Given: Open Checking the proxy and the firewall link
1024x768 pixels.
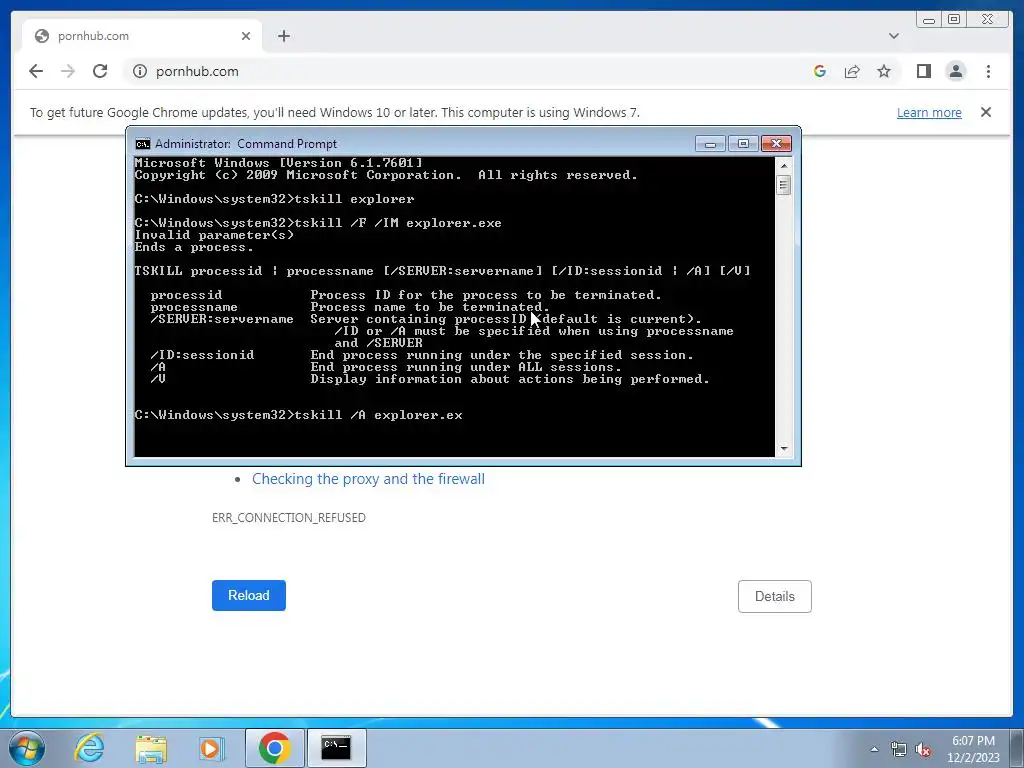Looking at the screenshot, I should click(368, 479).
